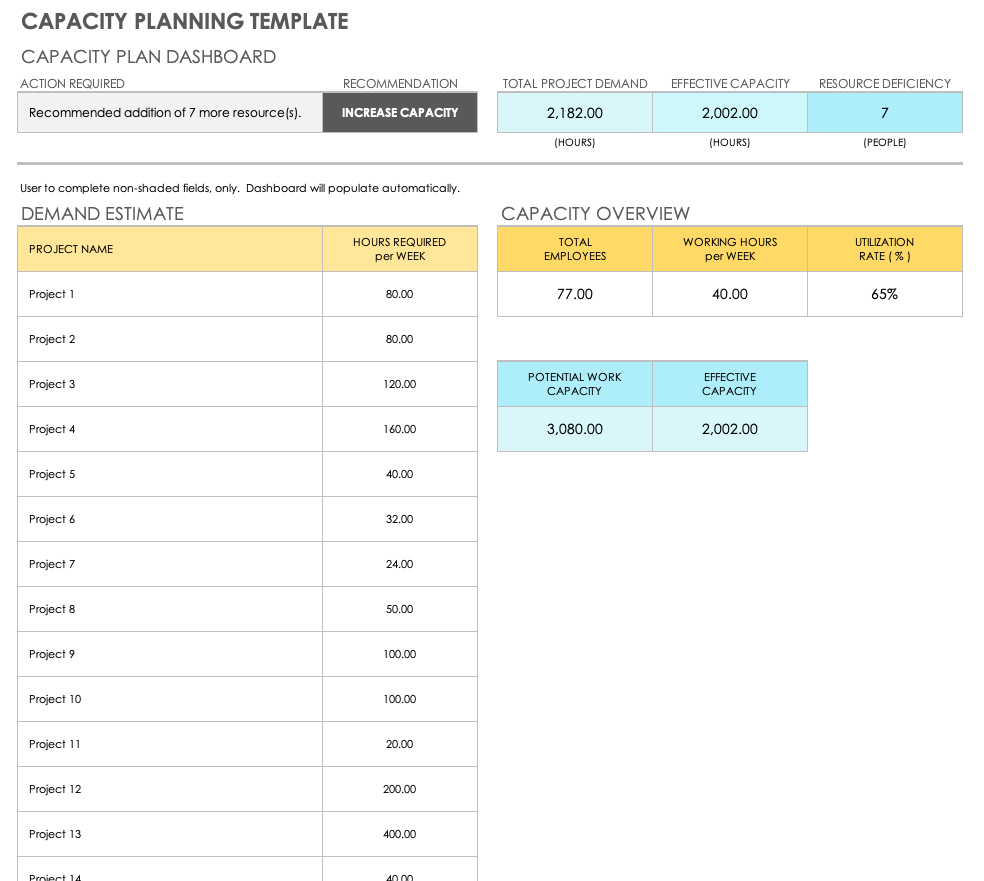Screen dimensions: 984x881
Task: Select the EFFECTIVE CAPACITY hours cell
Action: pos(729,113)
